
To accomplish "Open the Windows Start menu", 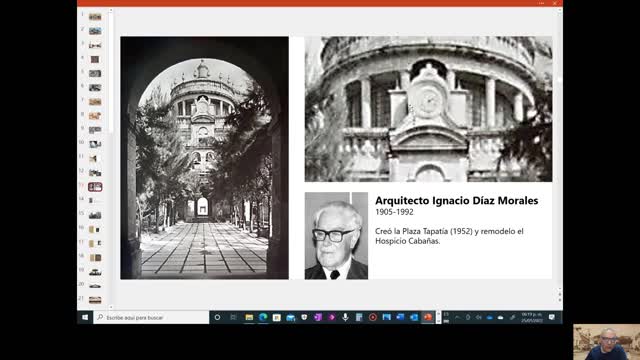I will (x=85, y=317).
